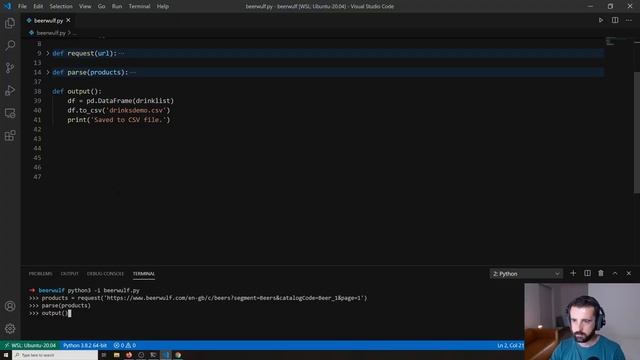Switch to the Problems panel tab

pos(40,273)
